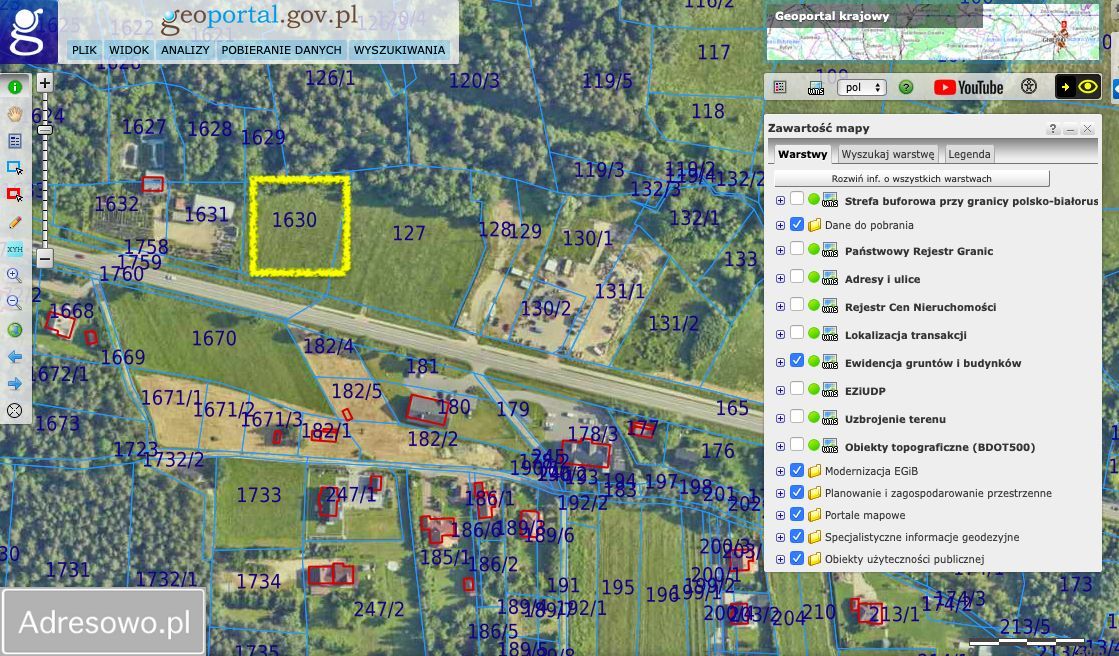Viewport: 1119px width, 656px height.
Task: Toggle the yellow eye high-contrast icon
Action: click(1088, 87)
